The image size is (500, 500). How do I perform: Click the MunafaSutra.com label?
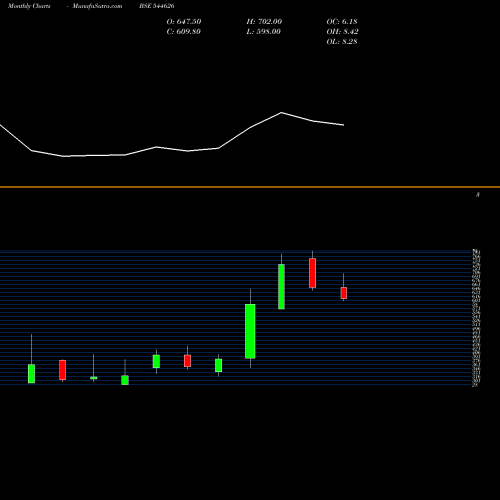tap(97, 6)
